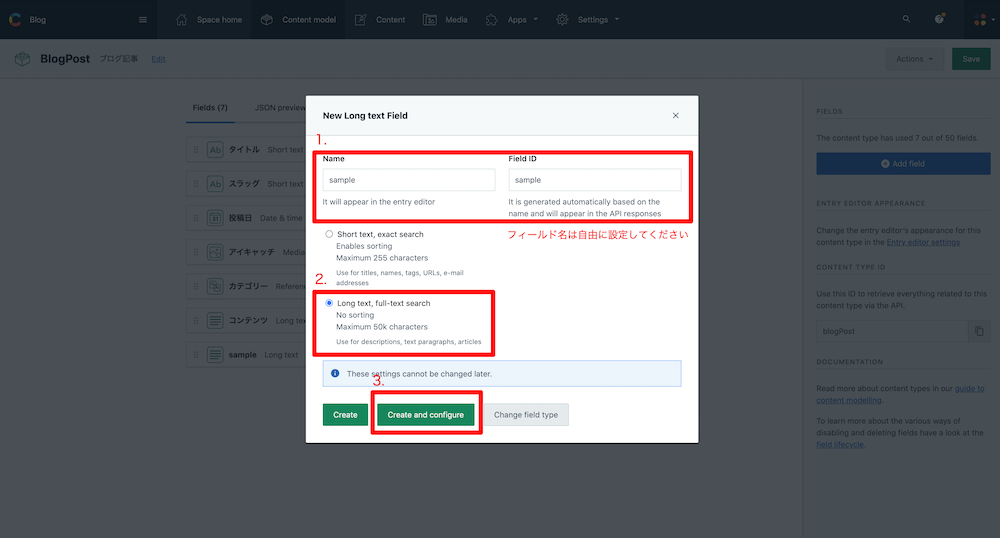The height and width of the screenshot is (538, 1000).
Task: Switch to the Fields (7) tab
Action: (x=210, y=108)
